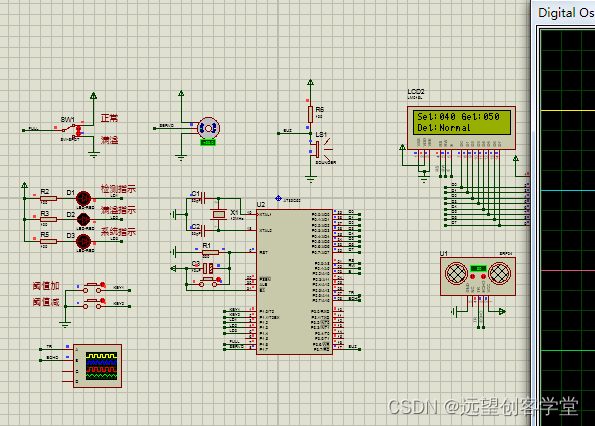Click the power arrow left of R2
Viewport: 595px width, 426px height.
click(25, 185)
